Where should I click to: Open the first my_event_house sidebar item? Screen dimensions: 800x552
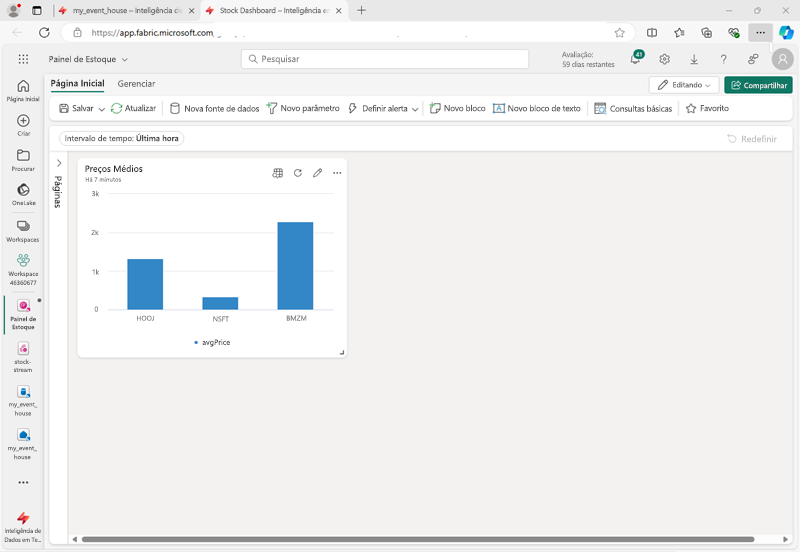(23, 400)
